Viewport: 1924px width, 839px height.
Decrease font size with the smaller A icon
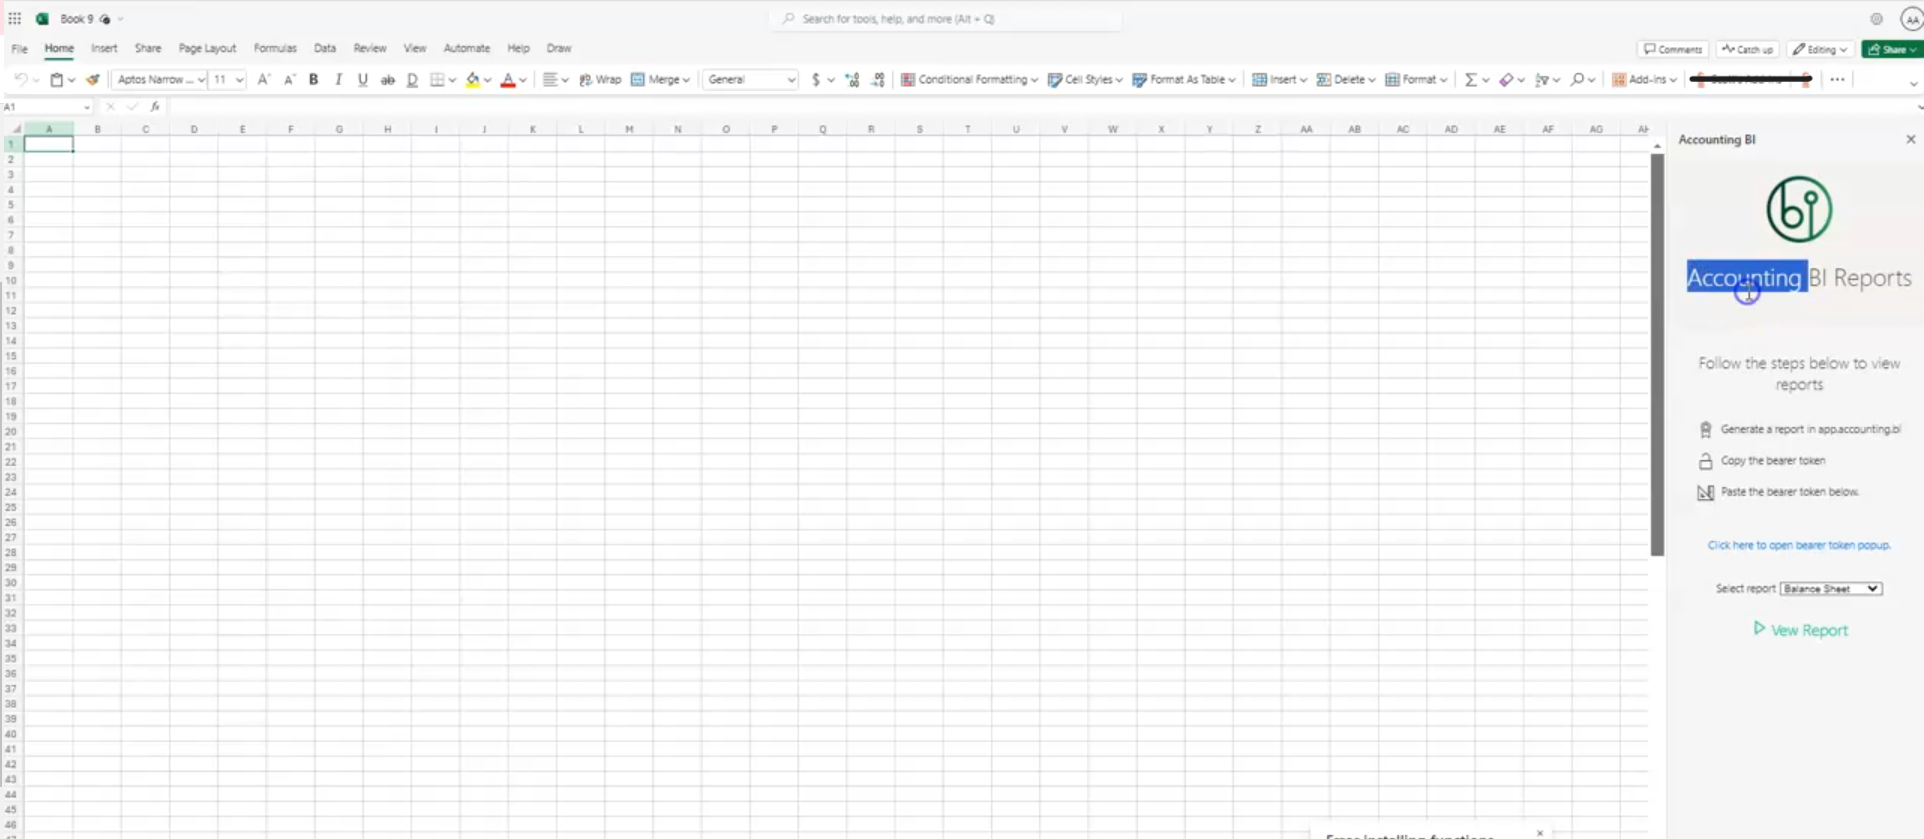[x=289, y=80]
